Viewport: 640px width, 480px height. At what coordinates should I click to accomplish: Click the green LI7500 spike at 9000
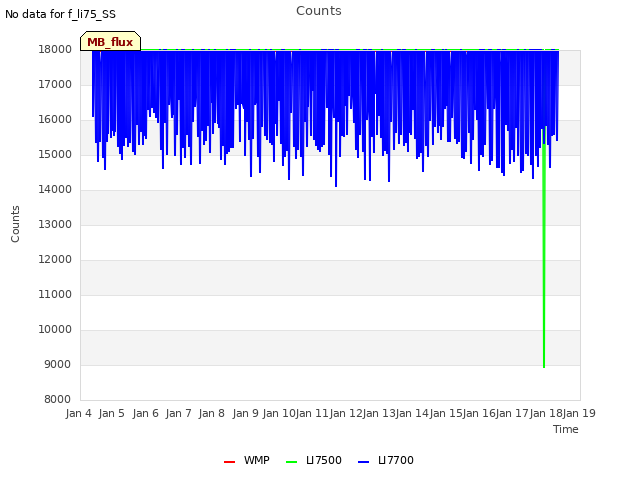[x=544, y=363]
